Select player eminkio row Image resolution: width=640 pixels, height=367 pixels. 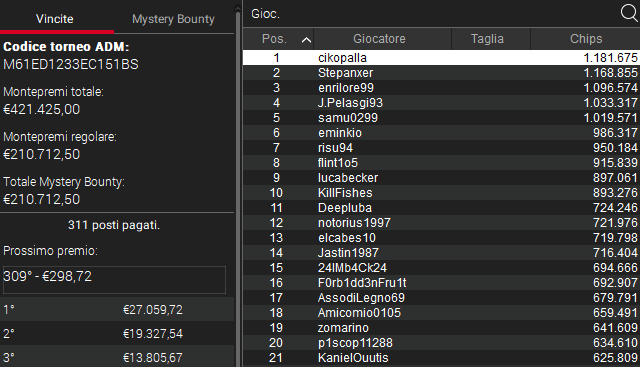coord(441,133)
